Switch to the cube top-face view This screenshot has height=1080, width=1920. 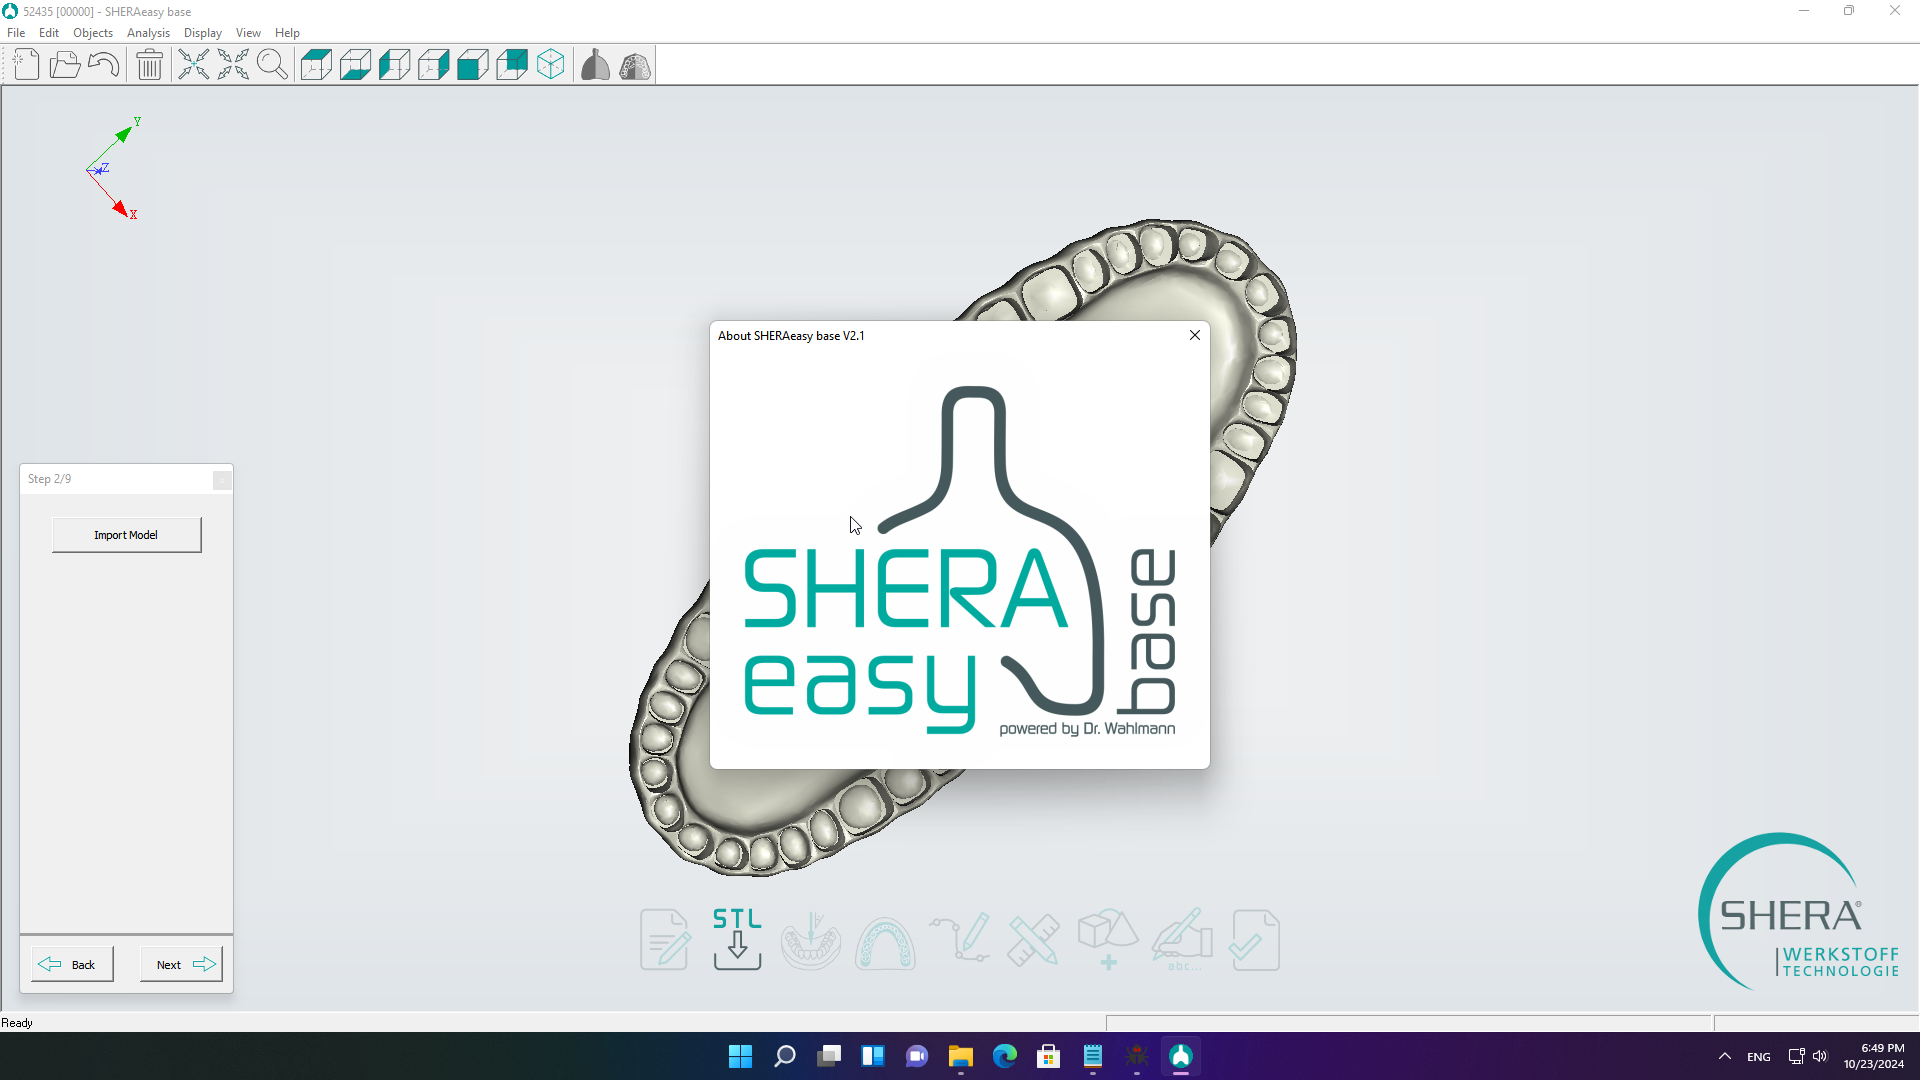(316, 65)
